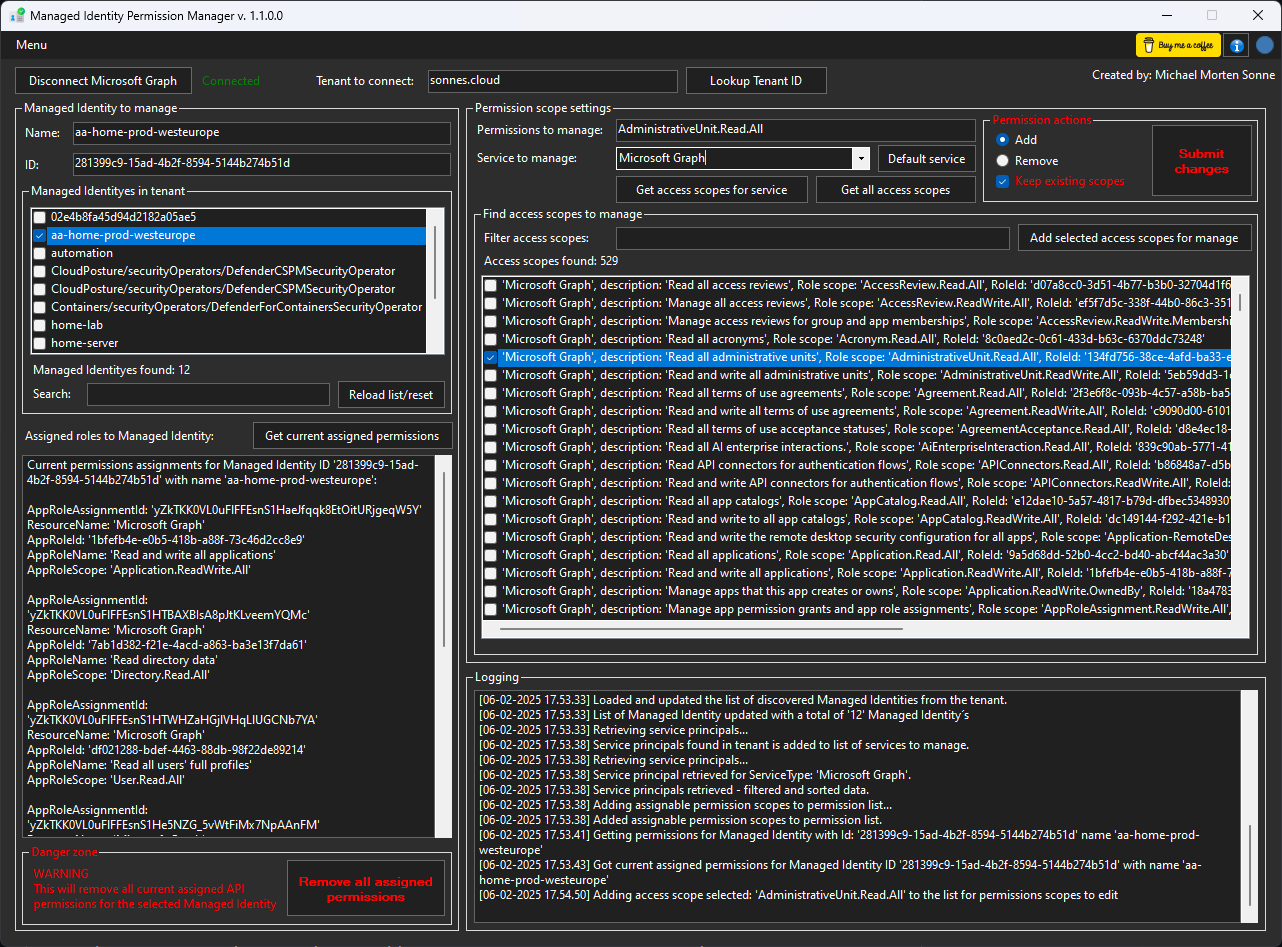Click the blue circle icon in menu bar

(x=1265, y=45)
